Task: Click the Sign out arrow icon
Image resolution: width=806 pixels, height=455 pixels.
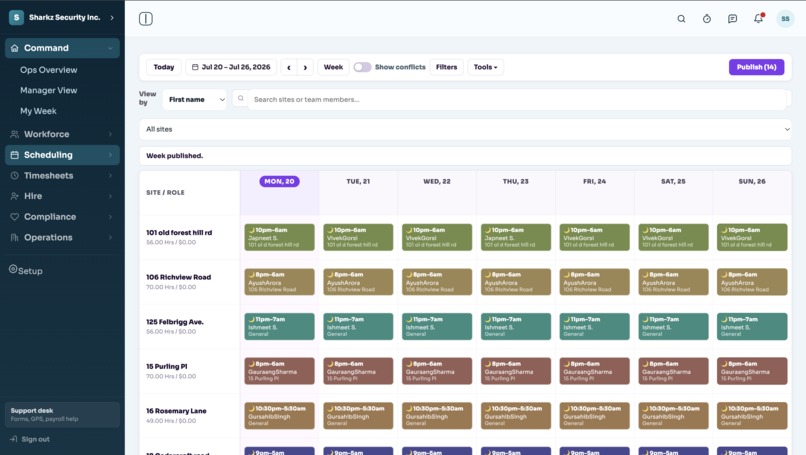Action: (13, 439)
